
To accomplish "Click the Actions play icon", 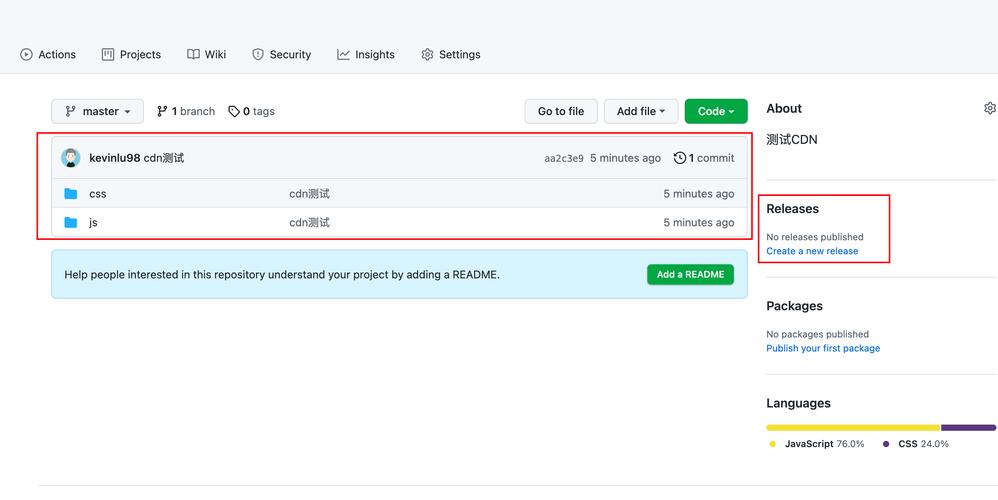I will (26, 55).
